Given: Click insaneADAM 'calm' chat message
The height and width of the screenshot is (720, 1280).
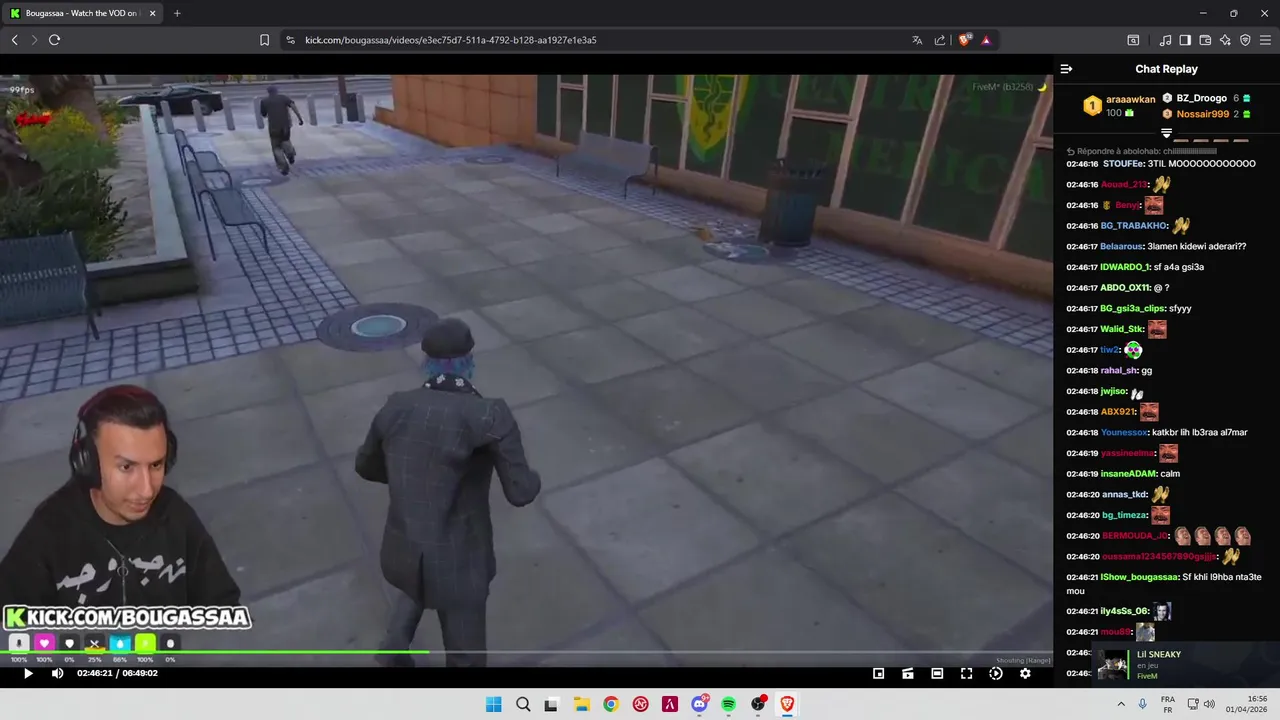Looking at the screenshot, I should [1170, 474].
